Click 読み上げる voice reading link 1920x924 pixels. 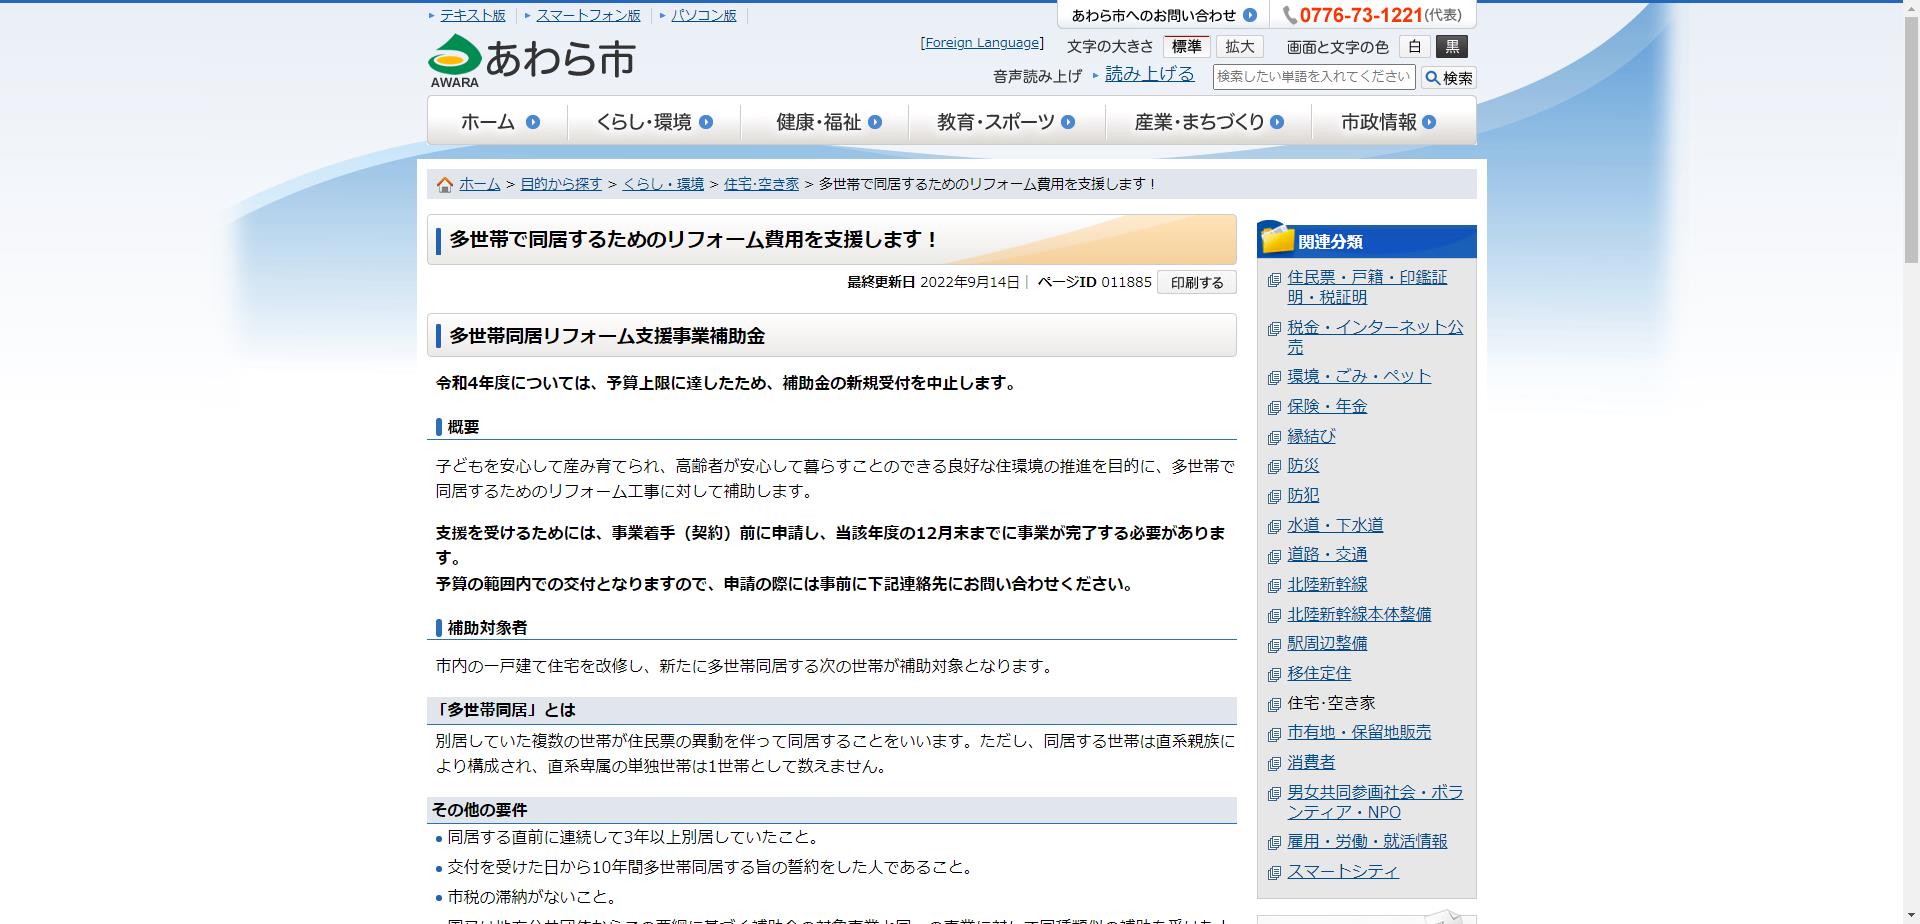coord(1149,74)
